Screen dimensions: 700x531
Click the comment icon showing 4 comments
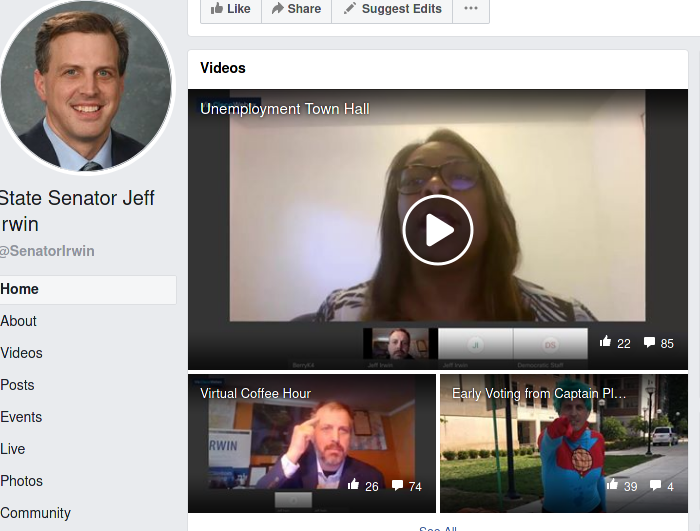pos(655,485)
